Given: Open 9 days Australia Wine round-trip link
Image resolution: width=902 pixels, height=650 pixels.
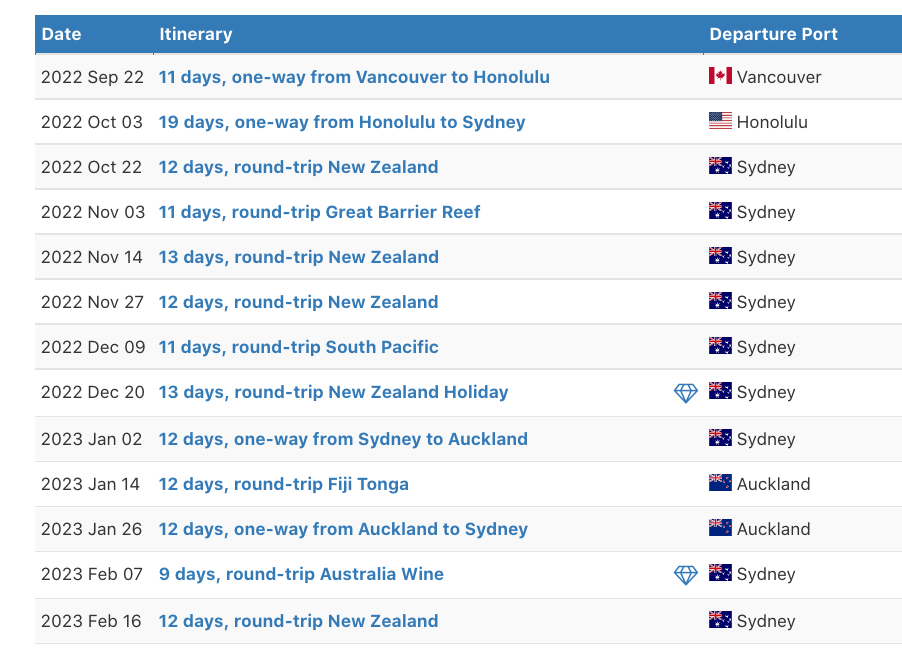Looking at the screenshot, I should click(x=301, y=574).
